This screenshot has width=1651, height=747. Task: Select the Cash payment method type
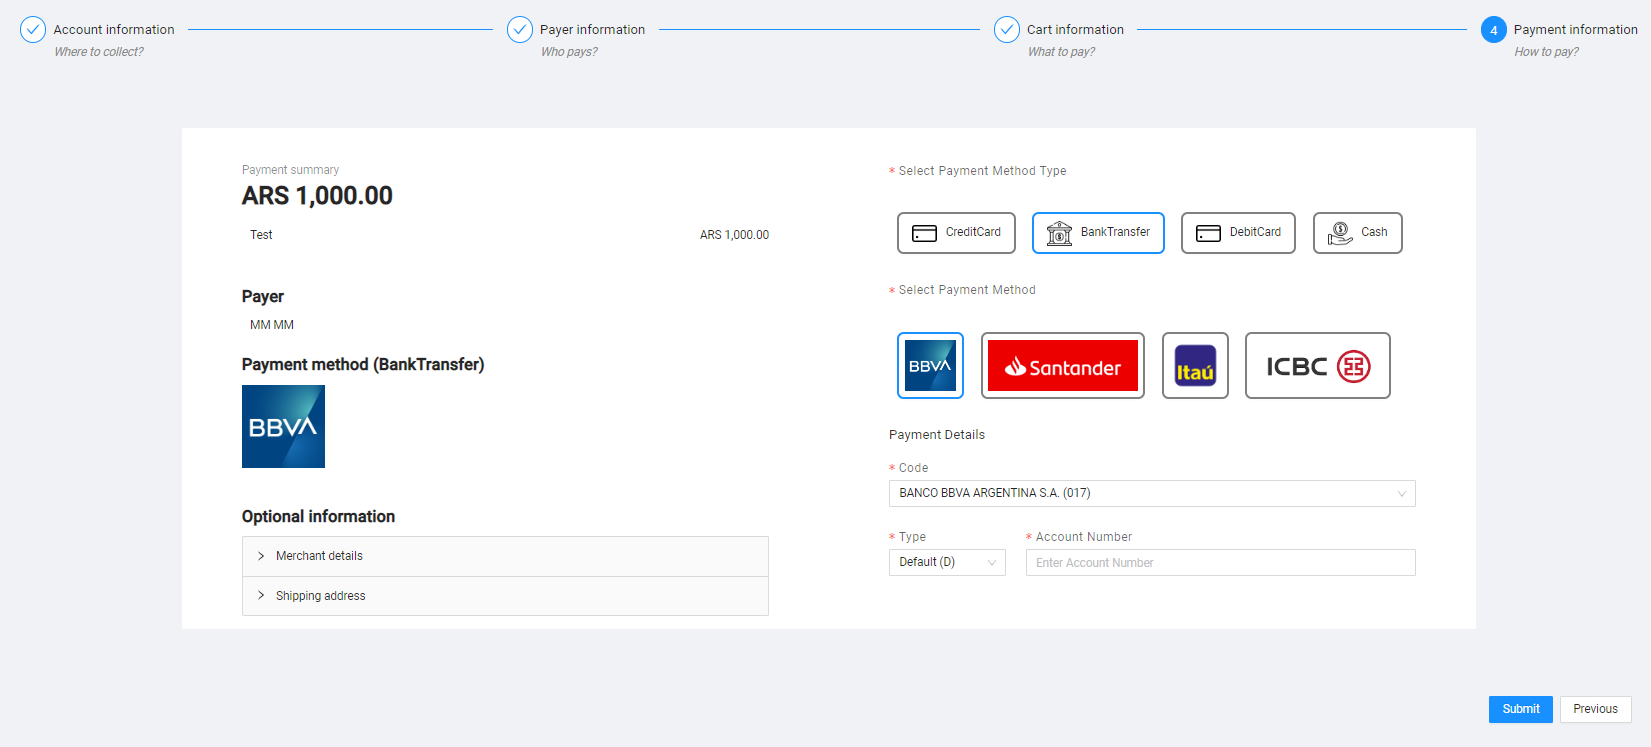click(x=1357, y=233)
